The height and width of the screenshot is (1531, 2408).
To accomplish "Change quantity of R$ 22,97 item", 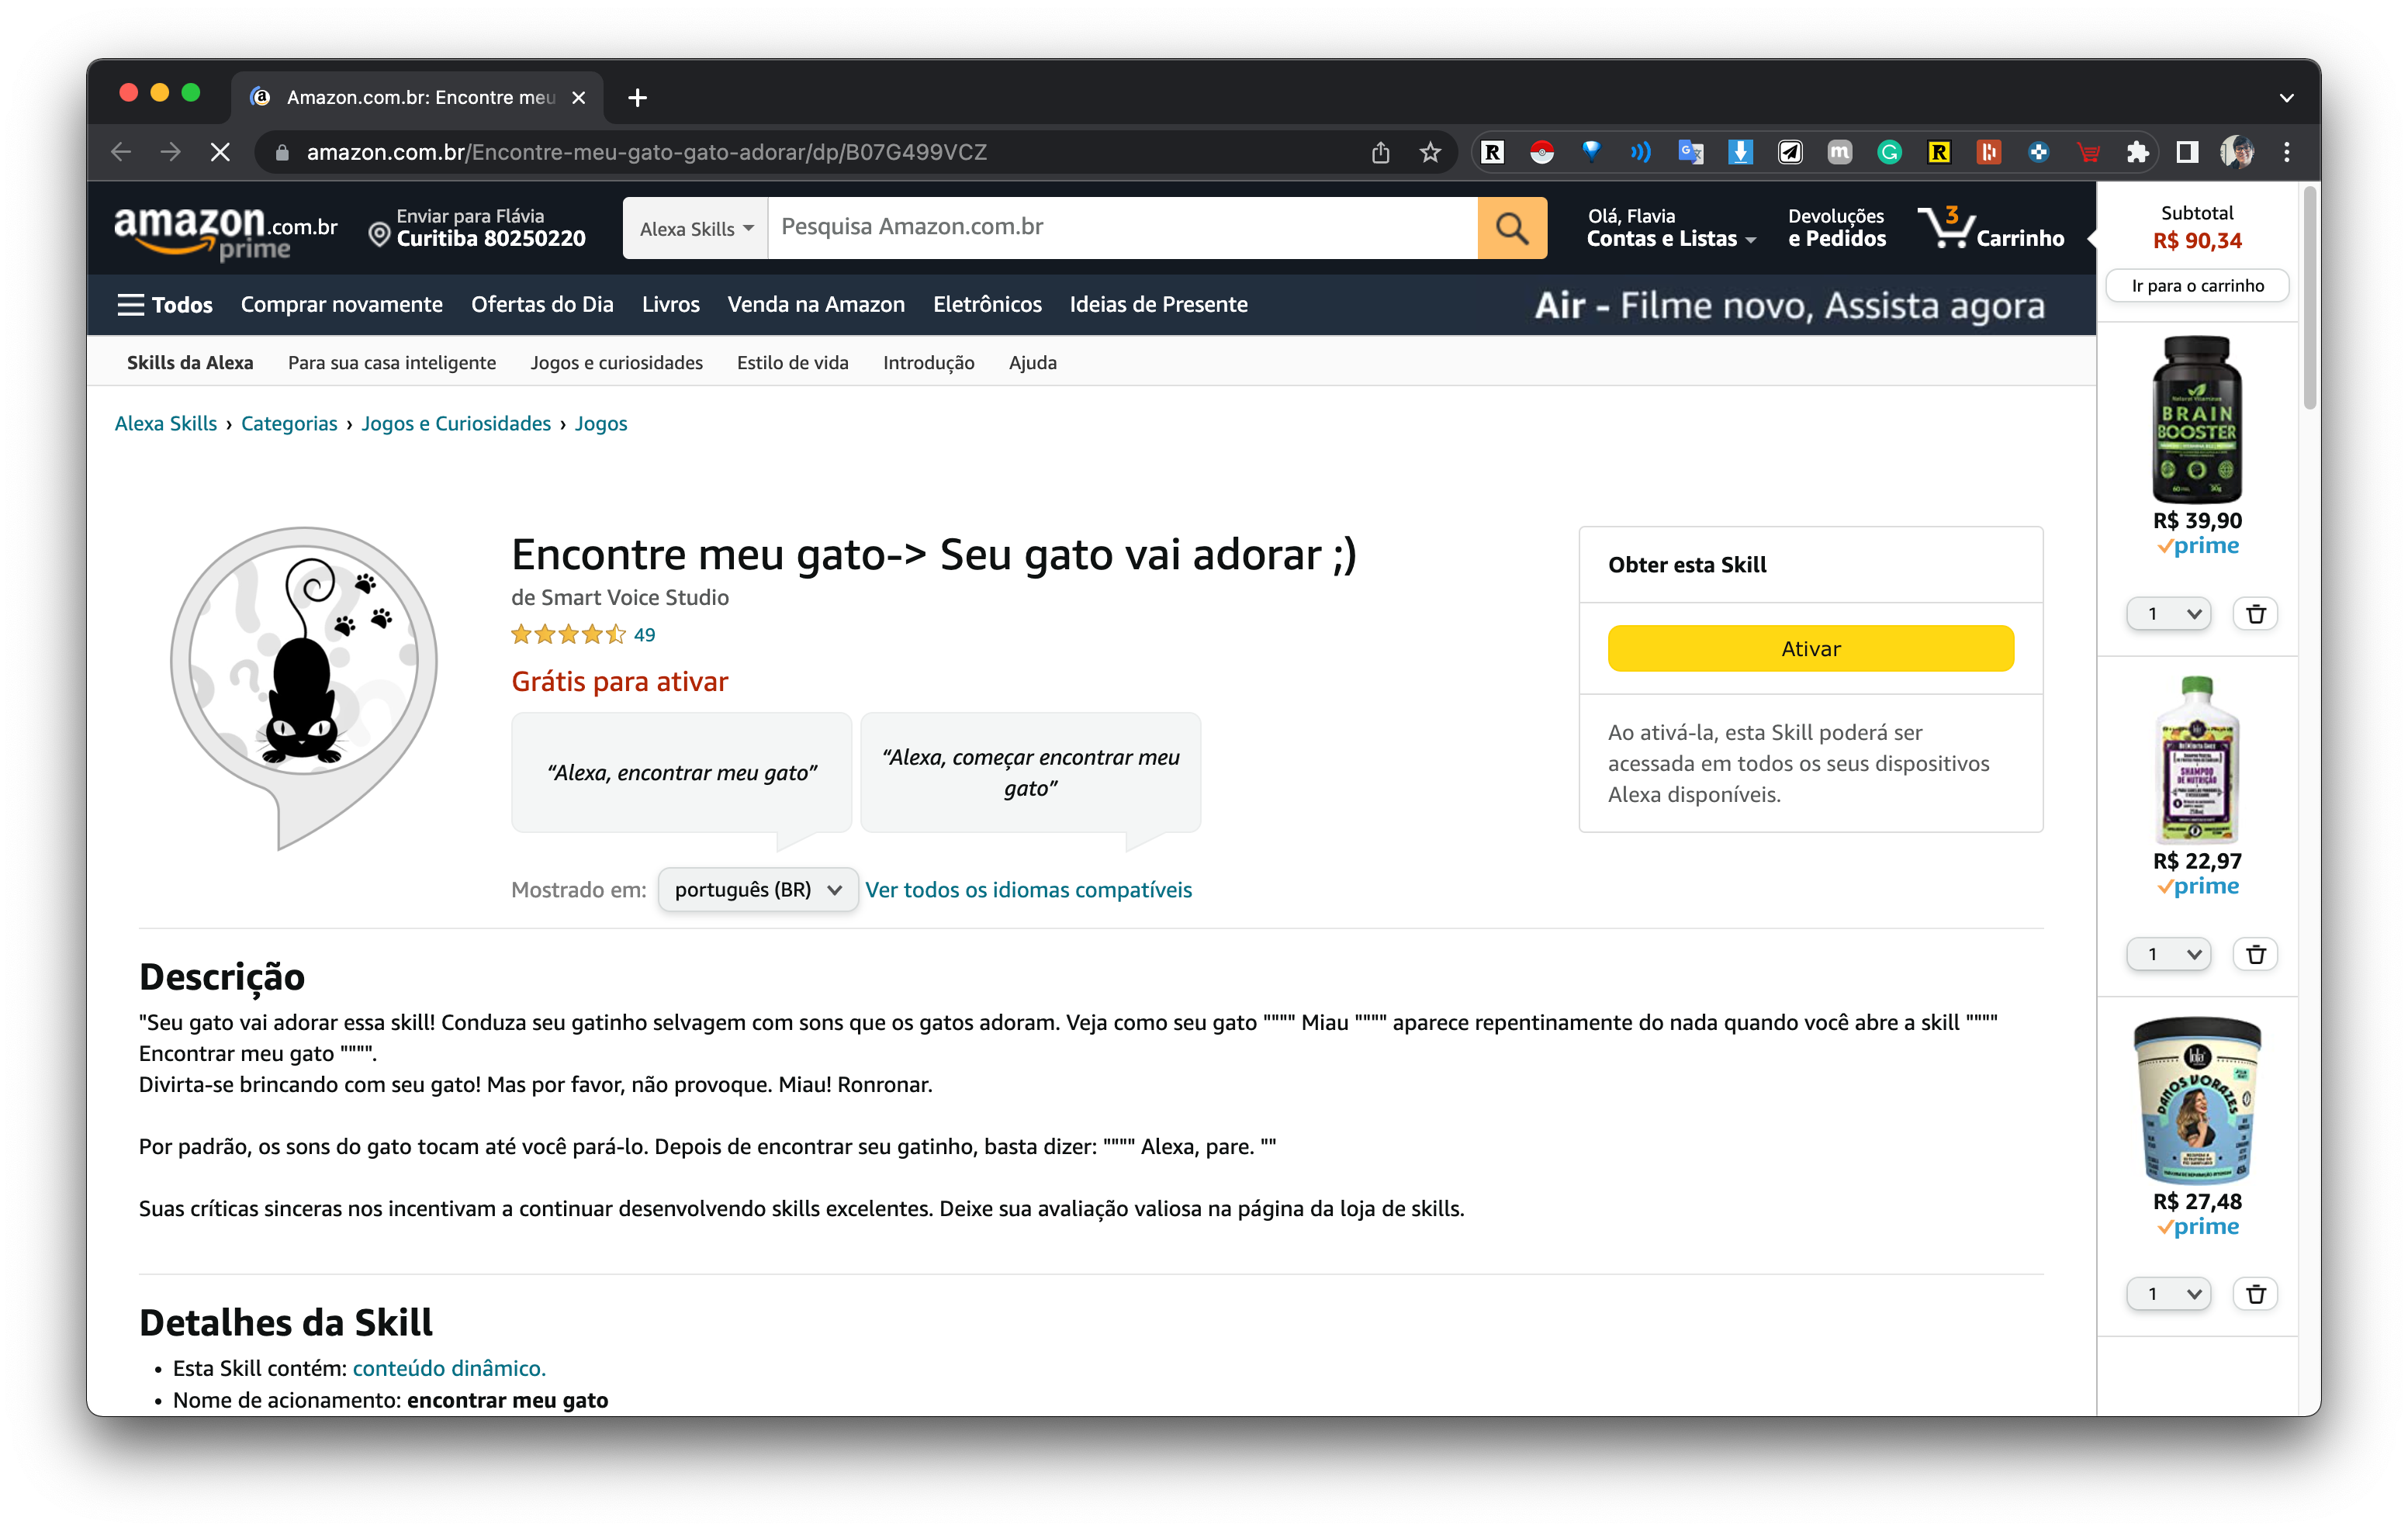I will click(2169, 954).
